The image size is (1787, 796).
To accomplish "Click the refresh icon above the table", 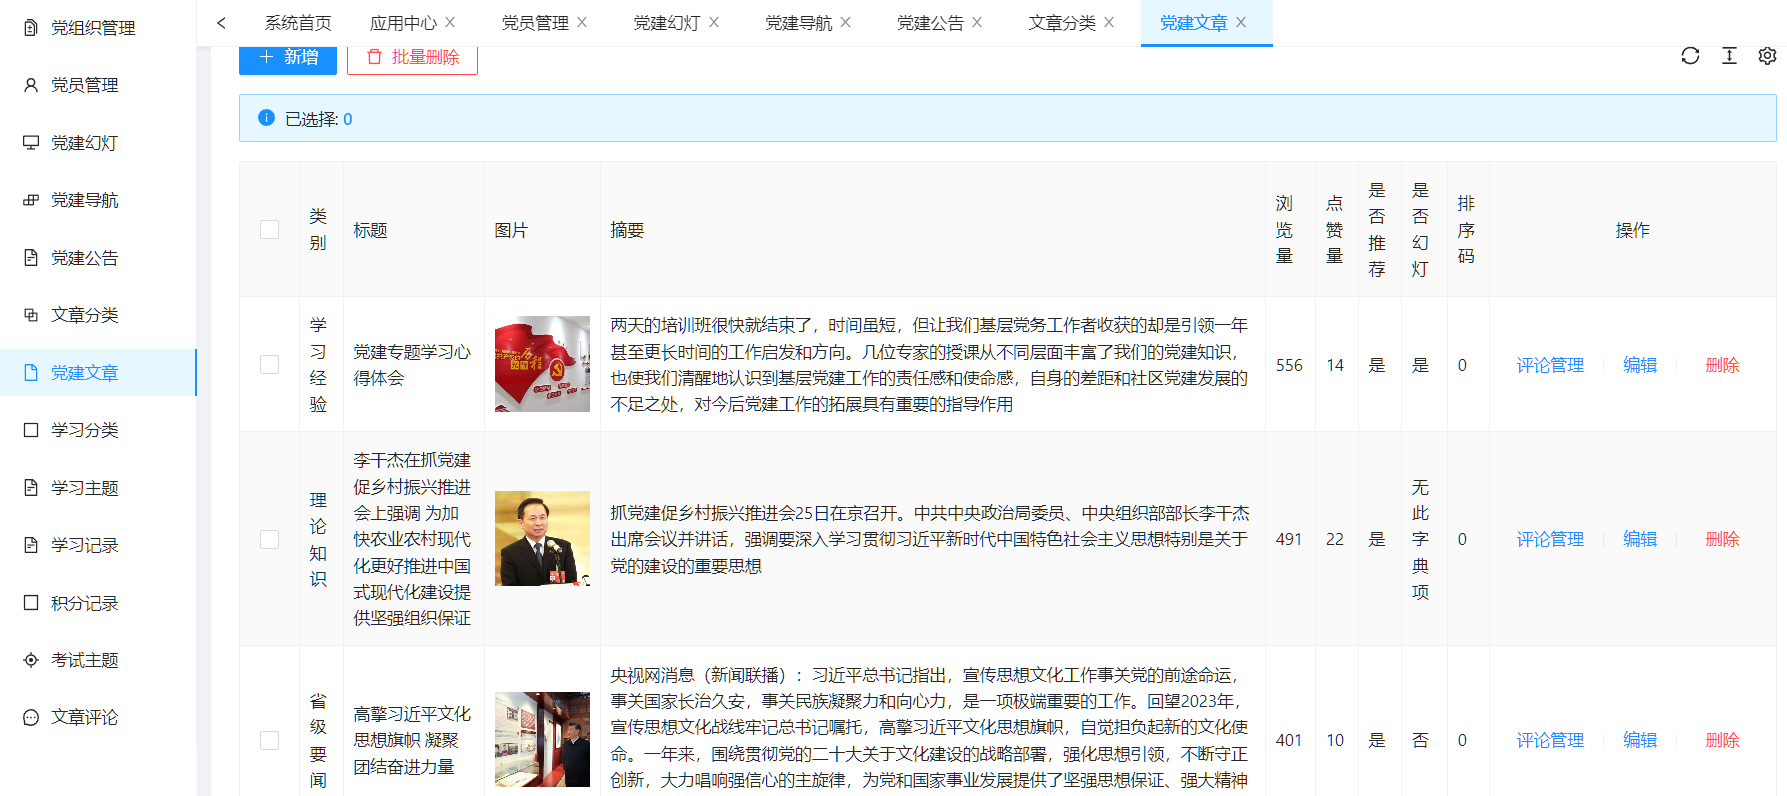I will [1690, 56].
